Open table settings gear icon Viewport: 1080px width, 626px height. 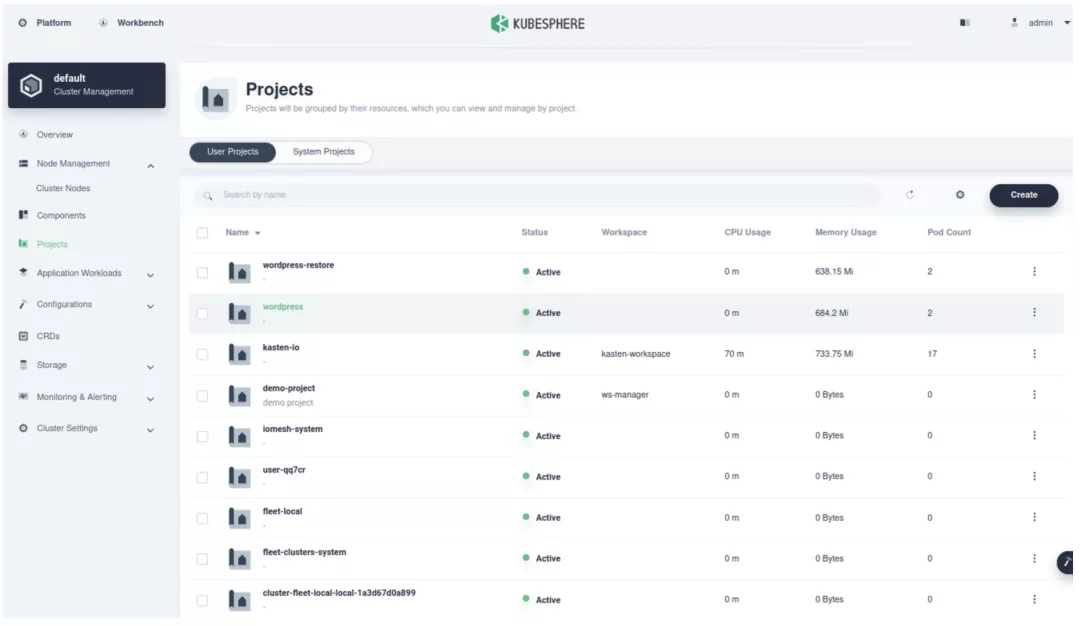click(x=960, y=195)
